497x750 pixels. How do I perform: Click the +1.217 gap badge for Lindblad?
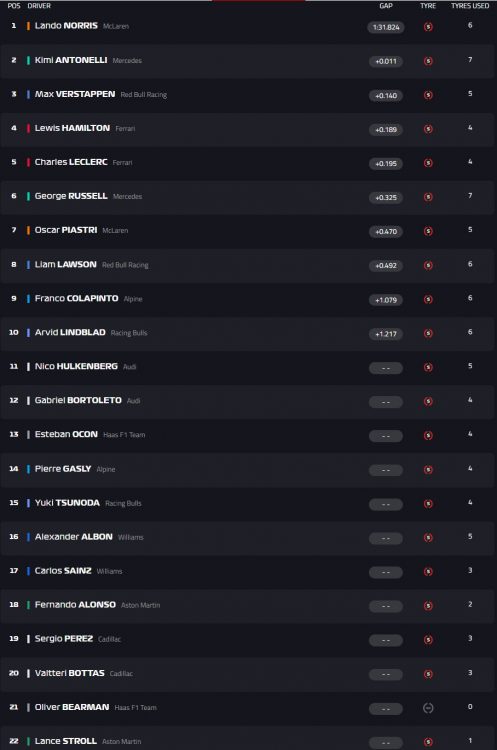pos(386,334)
